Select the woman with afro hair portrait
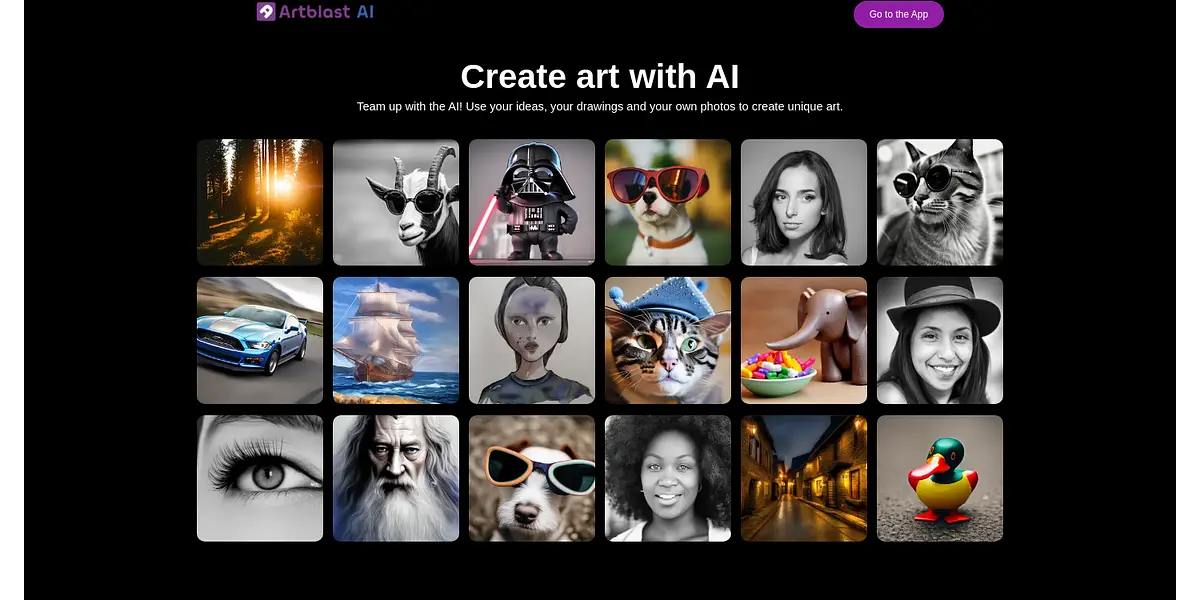Viewport: 1200px width, 600px height. [x=668, y=478]
